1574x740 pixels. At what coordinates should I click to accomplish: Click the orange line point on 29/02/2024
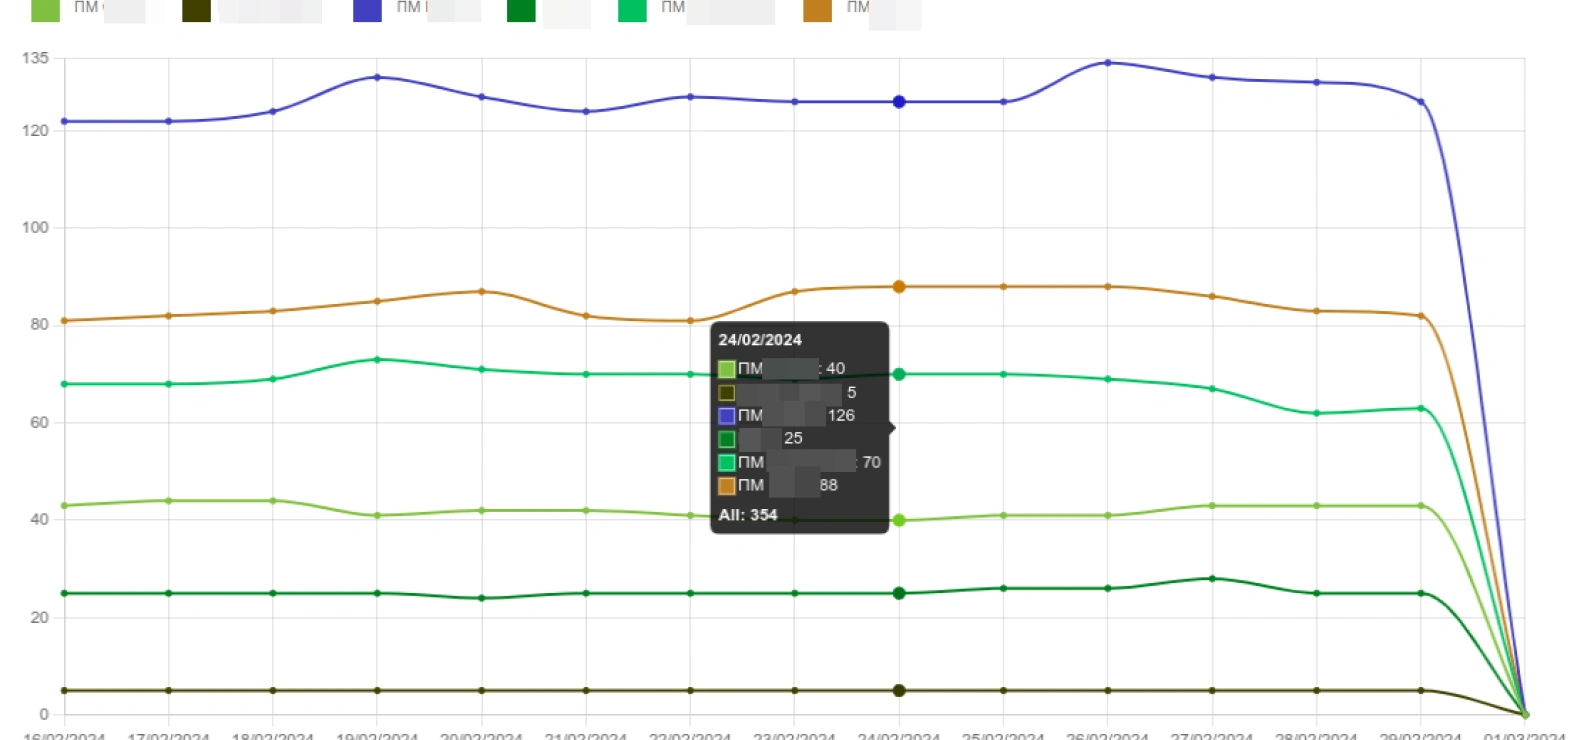click(x=1421, y=316)
